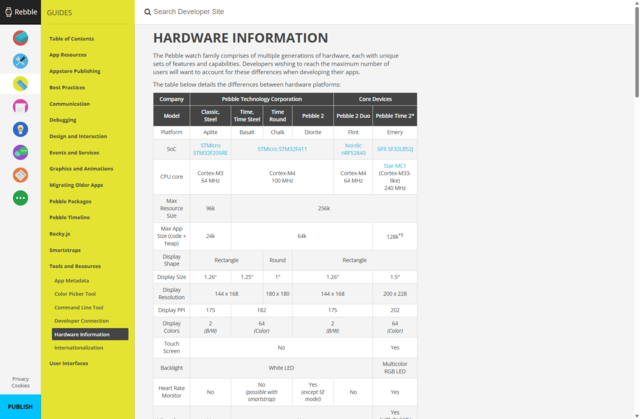Open Pebble Timeline guide

69,217
